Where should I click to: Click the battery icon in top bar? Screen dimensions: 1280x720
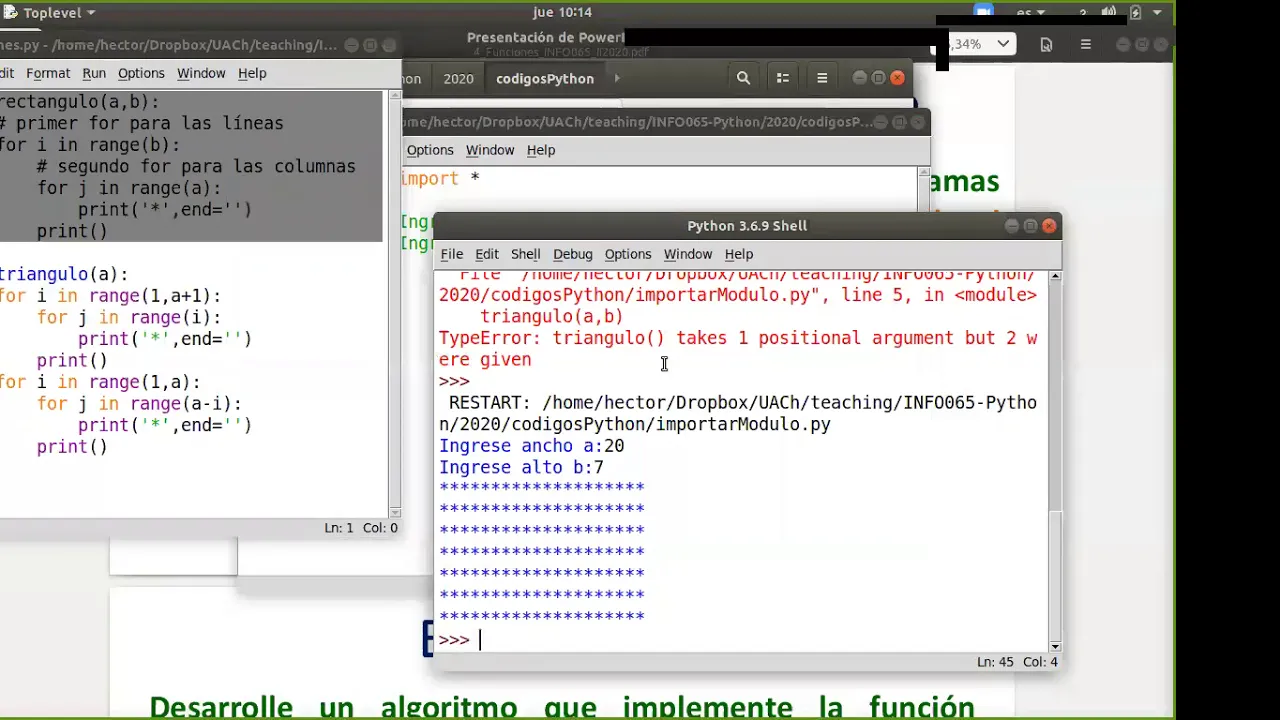1135,12
